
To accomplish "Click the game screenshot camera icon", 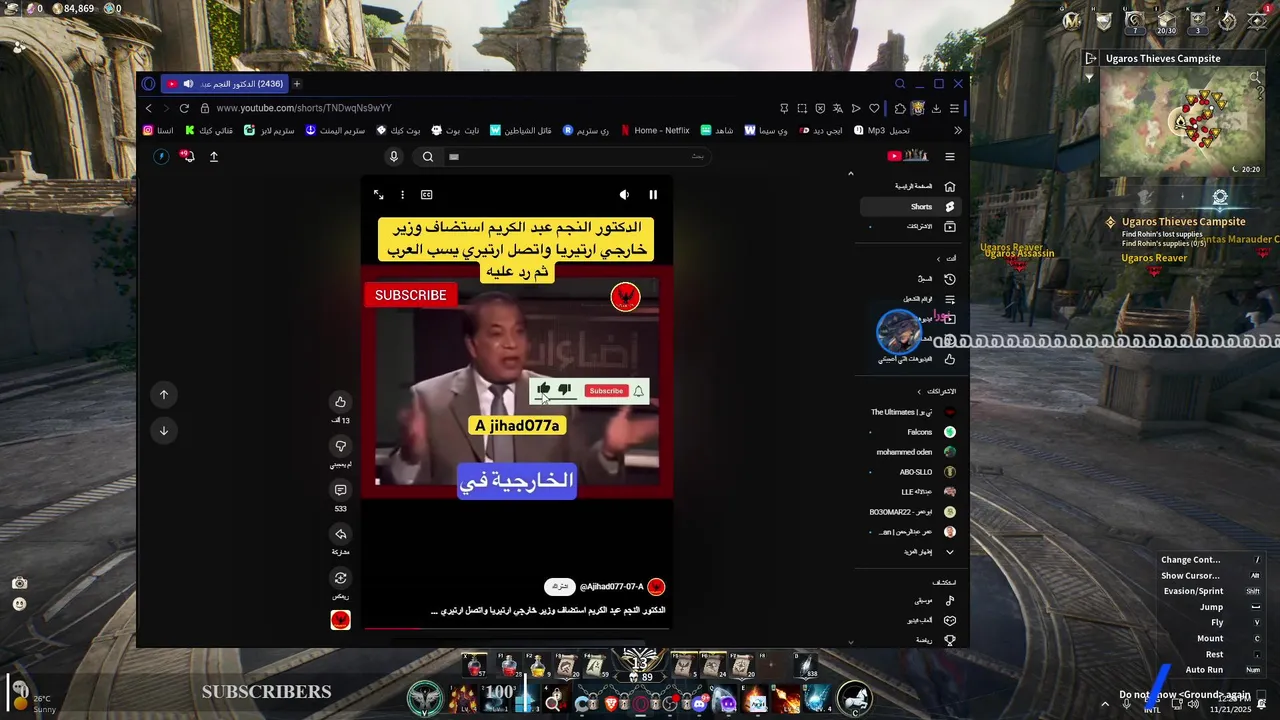I will coord(19,583).
